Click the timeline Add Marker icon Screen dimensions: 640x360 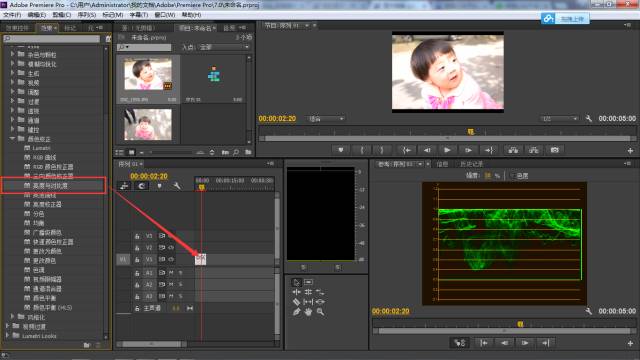coord(159,186)
